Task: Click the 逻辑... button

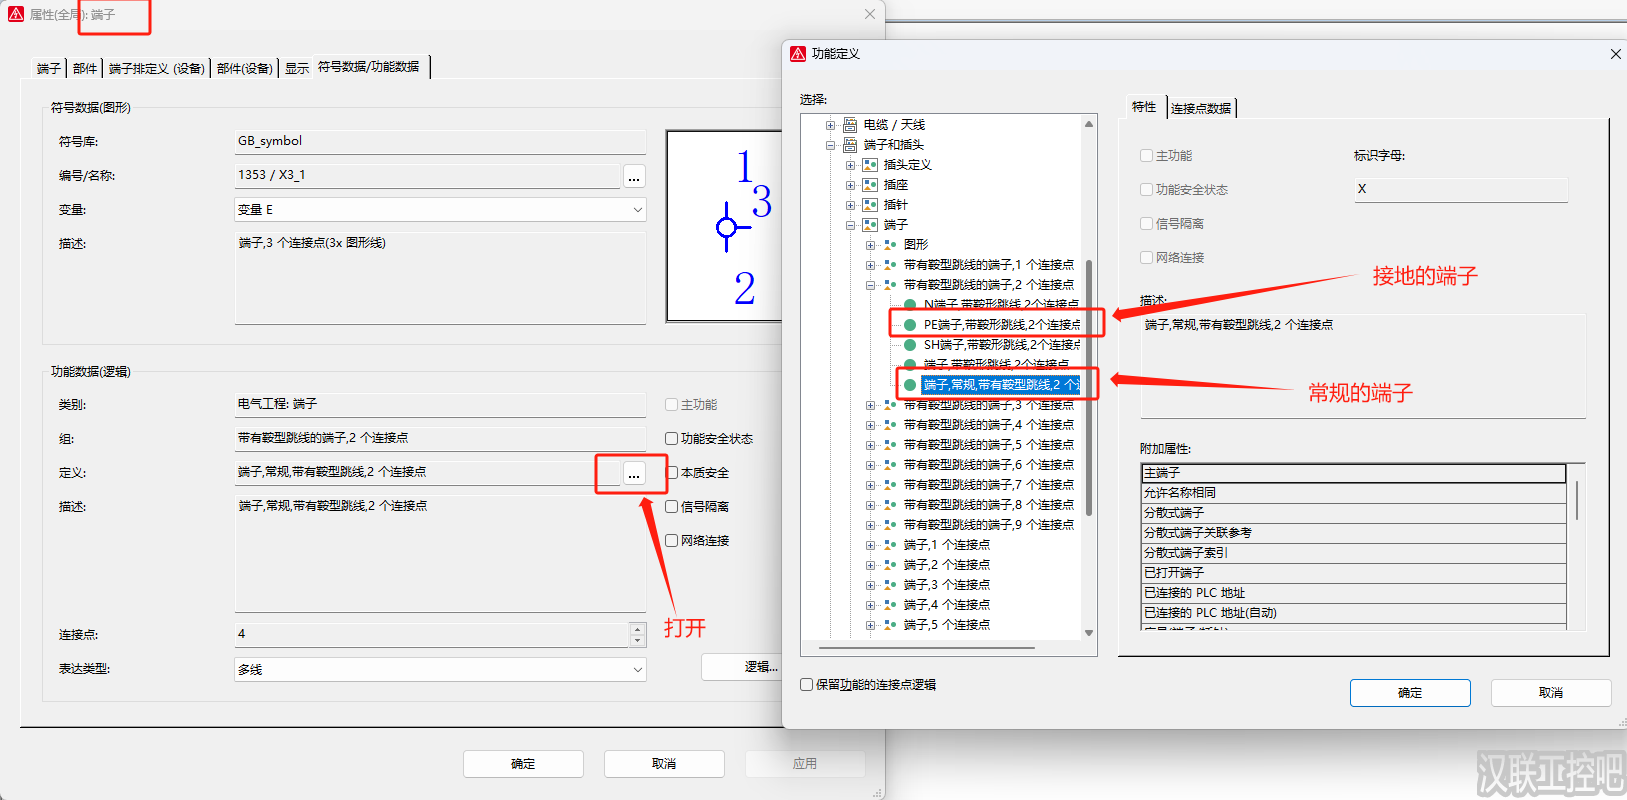Action: 758,667
